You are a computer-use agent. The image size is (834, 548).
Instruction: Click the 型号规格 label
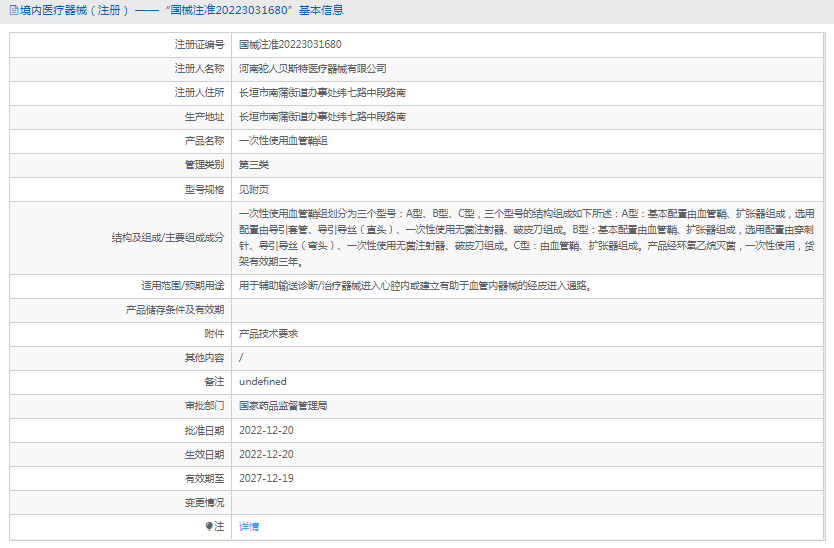204,189
